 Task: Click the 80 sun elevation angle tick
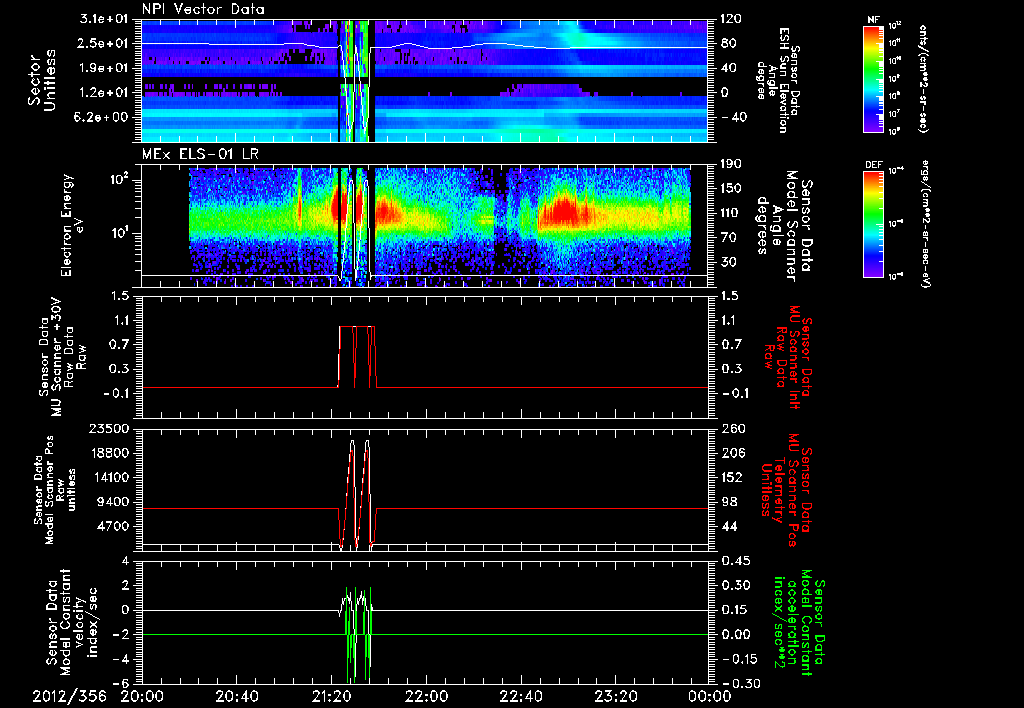729,43
